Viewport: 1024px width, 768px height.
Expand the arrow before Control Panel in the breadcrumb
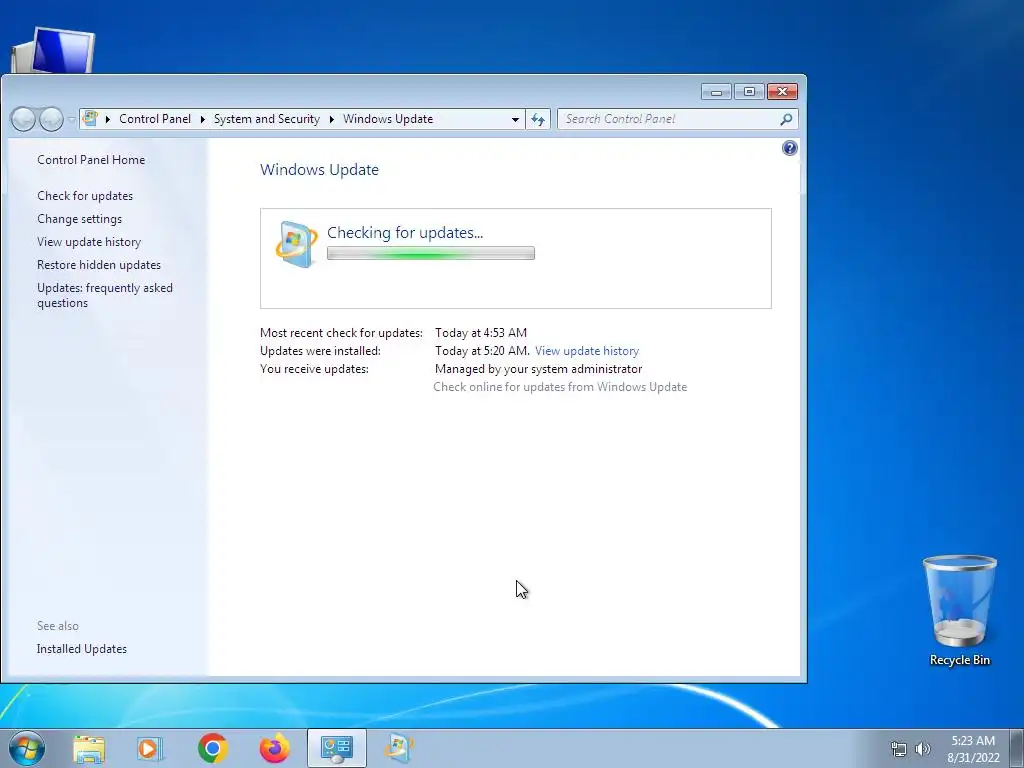tap(108, 119)
